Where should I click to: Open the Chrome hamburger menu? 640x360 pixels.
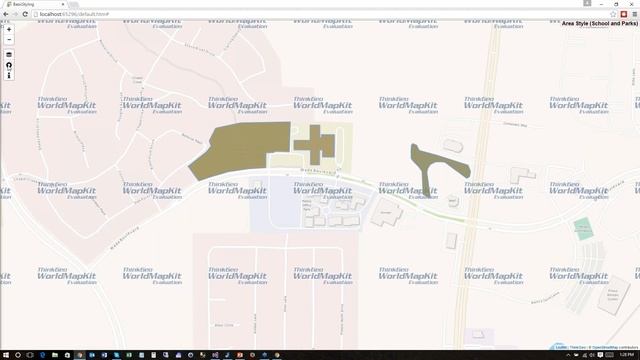coord(634,14)
